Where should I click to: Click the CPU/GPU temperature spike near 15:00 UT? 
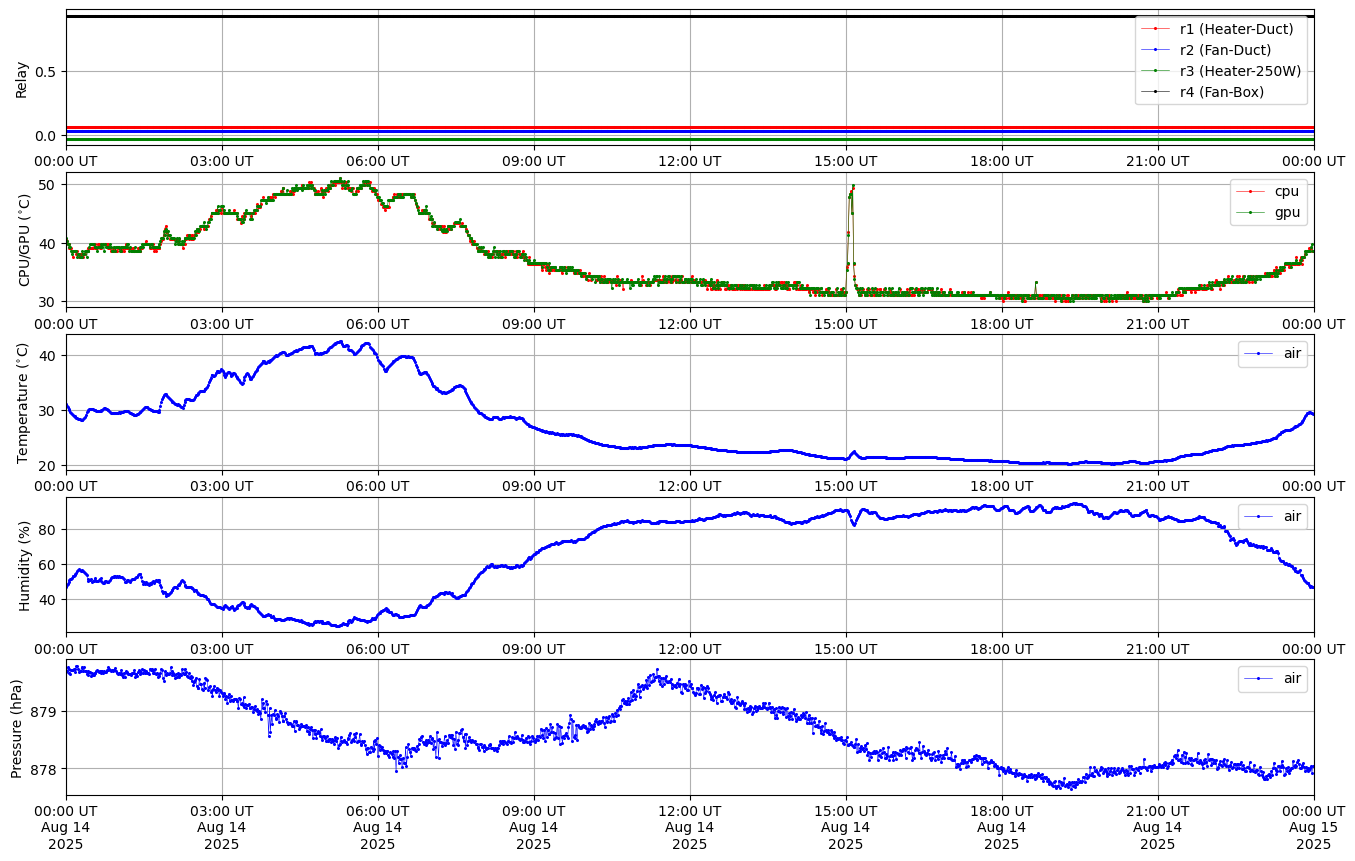click(851, 238)
